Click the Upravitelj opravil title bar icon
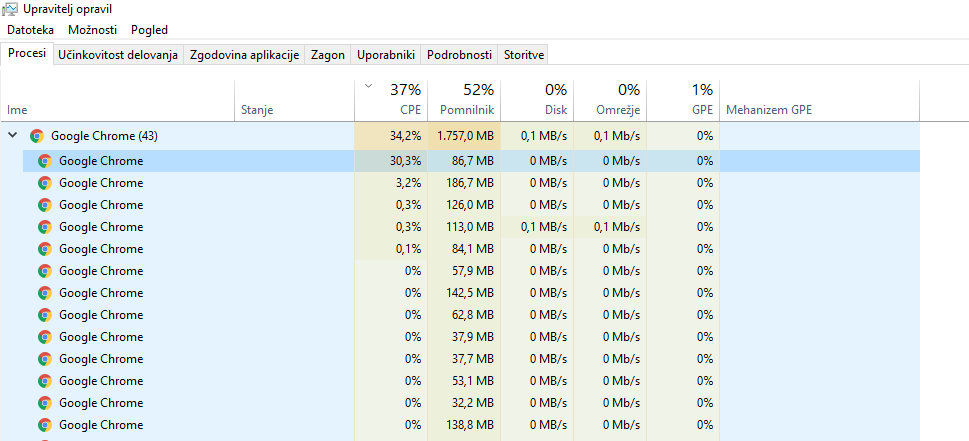Image resolution: width=969 pixels, height=441 pixels. click(x=10, y=9)
